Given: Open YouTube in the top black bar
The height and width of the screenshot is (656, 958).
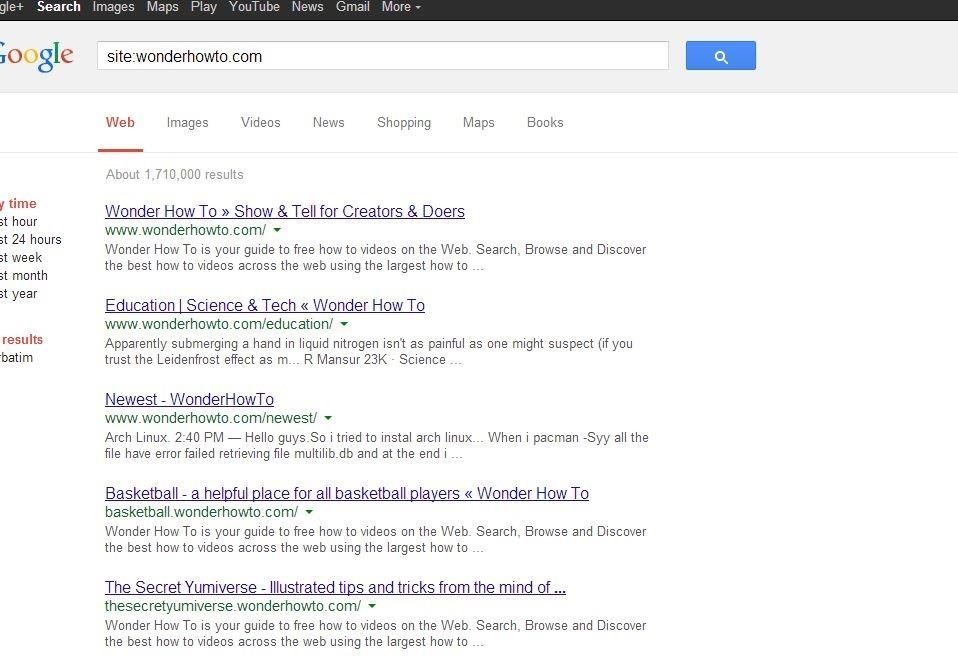Looking at the screenshot, I should 254,7.
